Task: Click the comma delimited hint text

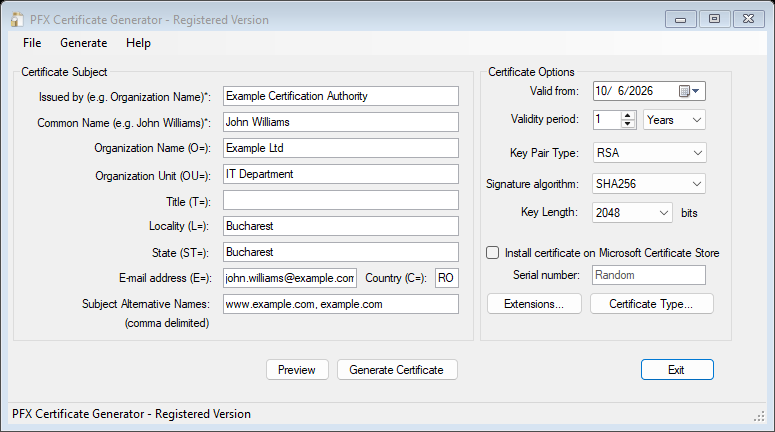Action: click(x=167, y=323)
